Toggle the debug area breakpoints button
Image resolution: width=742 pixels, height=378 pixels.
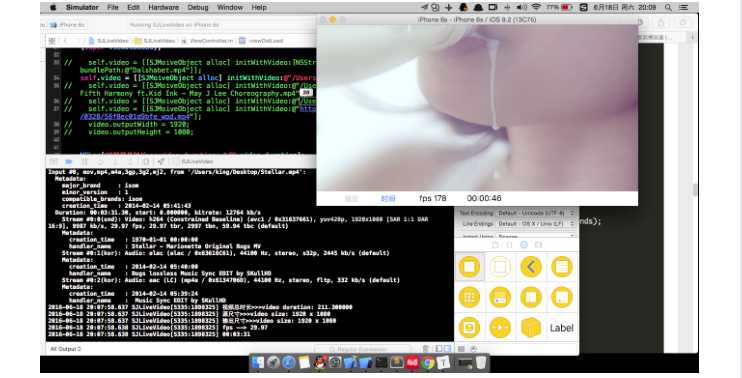point(69,162)
